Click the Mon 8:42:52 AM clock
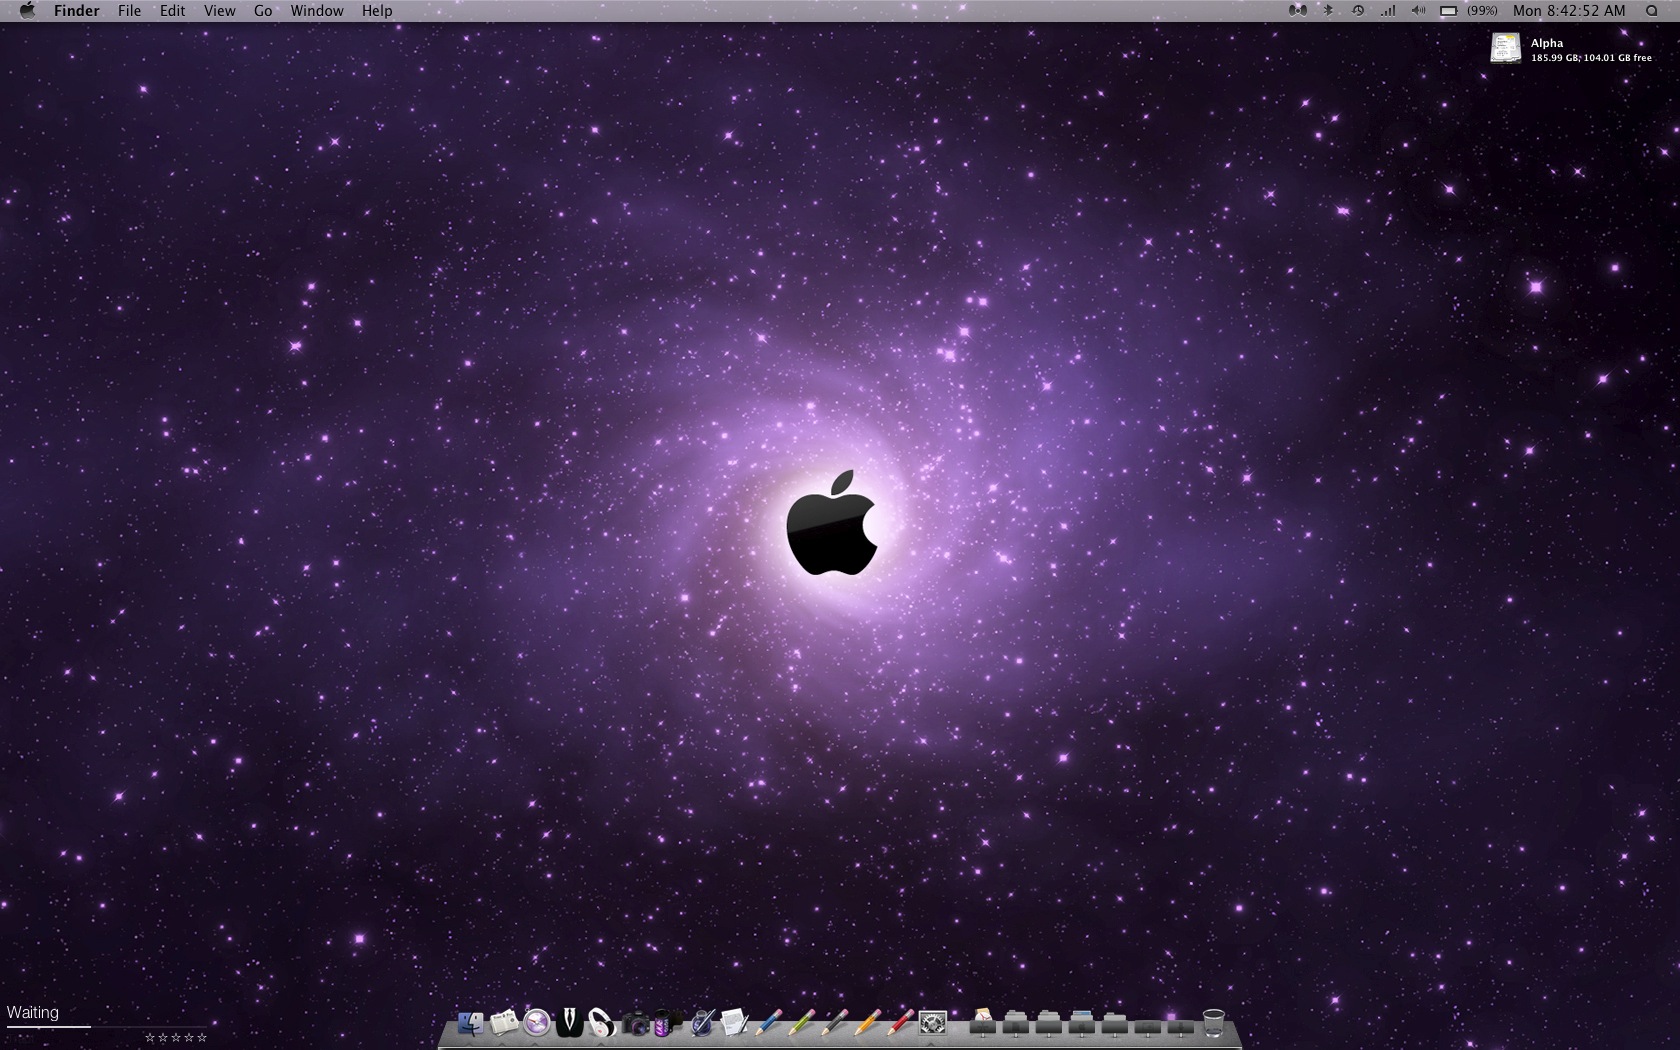Screen dimensions: 1680x1050 point(1569,11)
